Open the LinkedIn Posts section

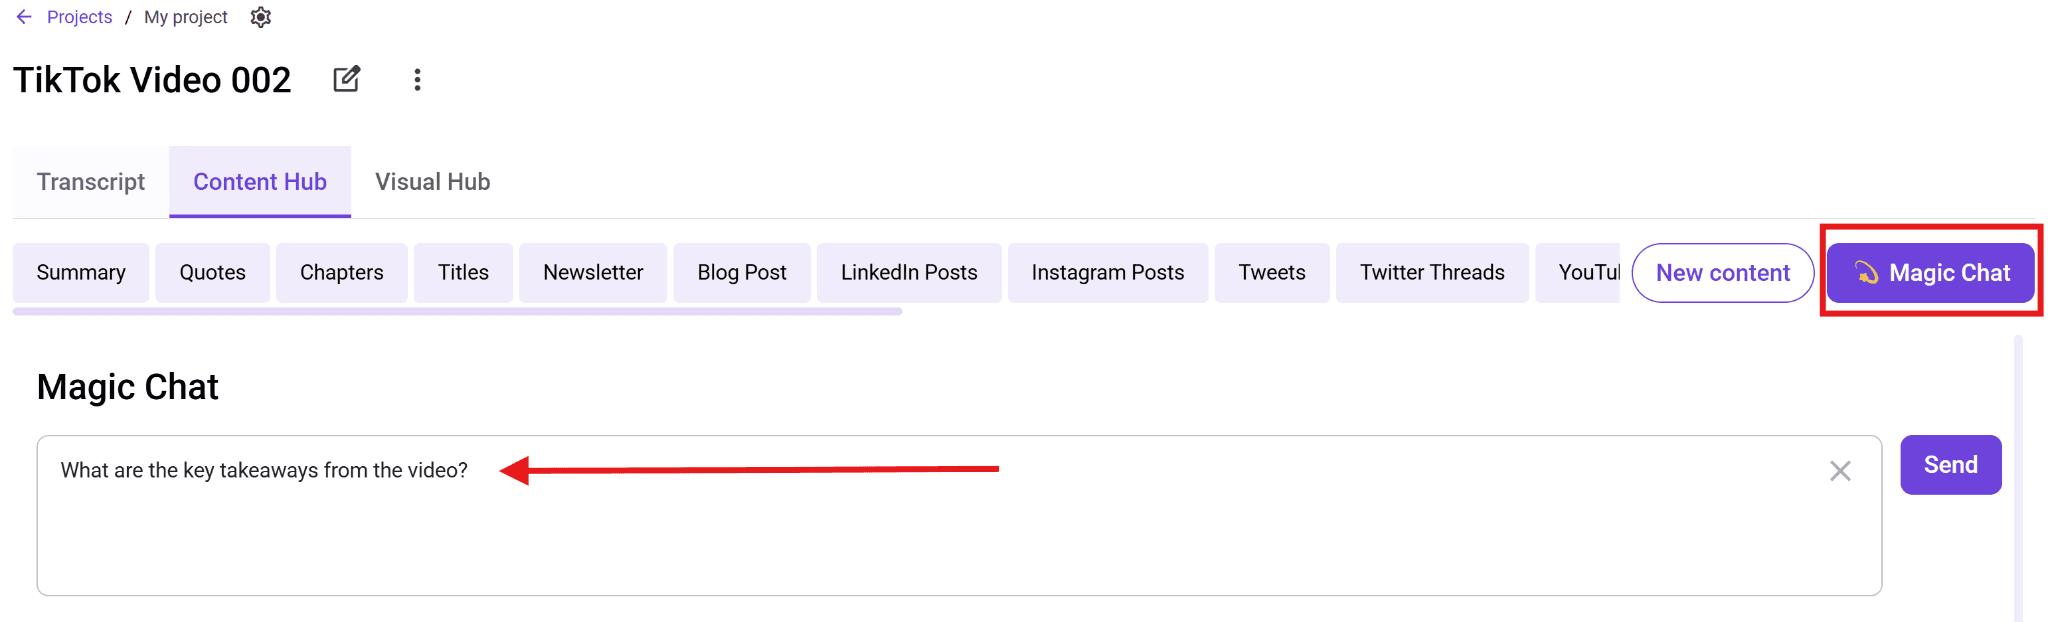(x=909, y=273)
